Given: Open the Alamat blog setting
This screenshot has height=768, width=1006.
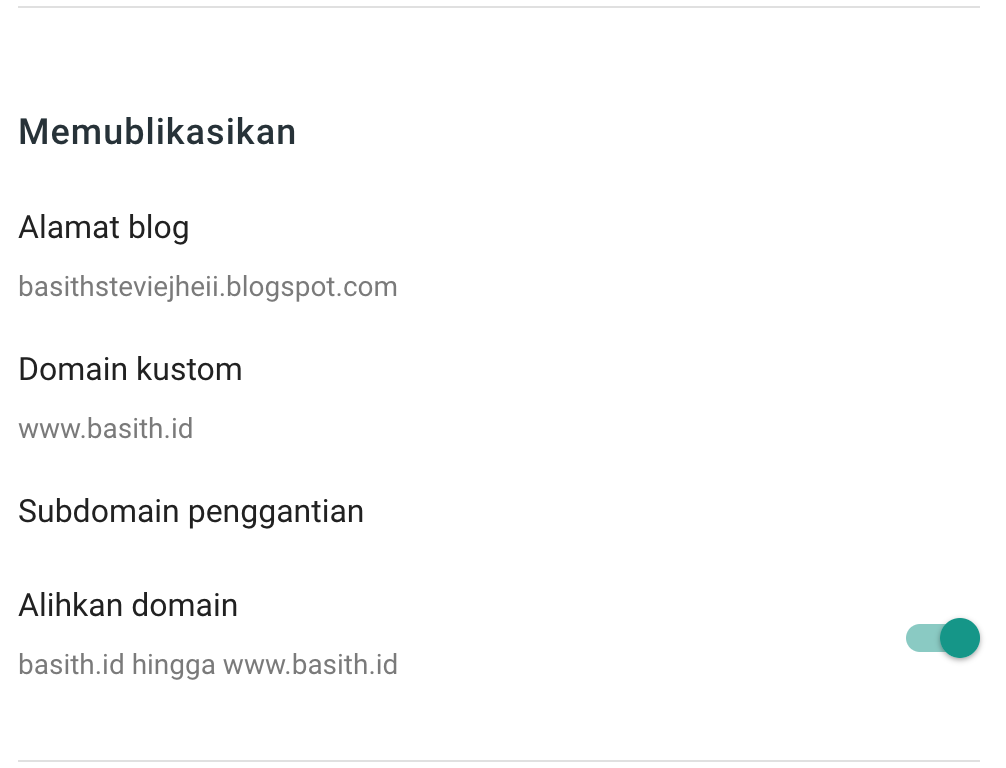Looking at the screenshot, I should point(499,257).
